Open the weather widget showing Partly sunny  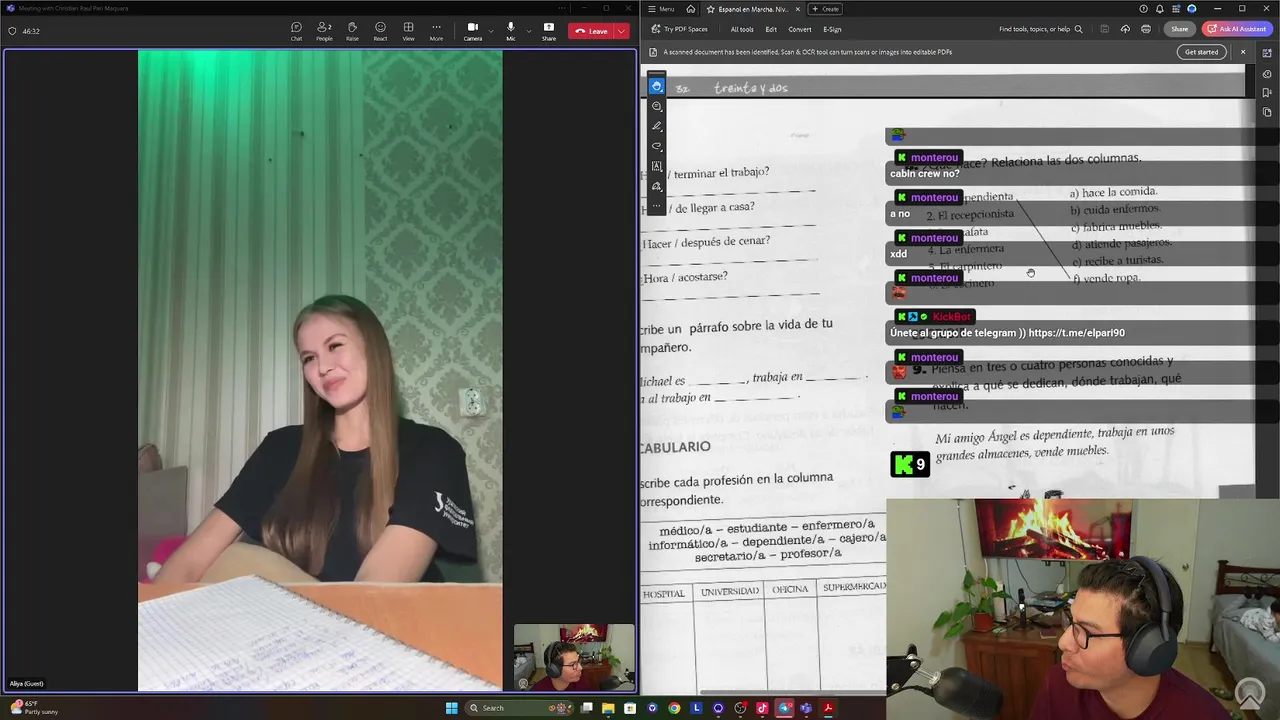click(34, 708)
